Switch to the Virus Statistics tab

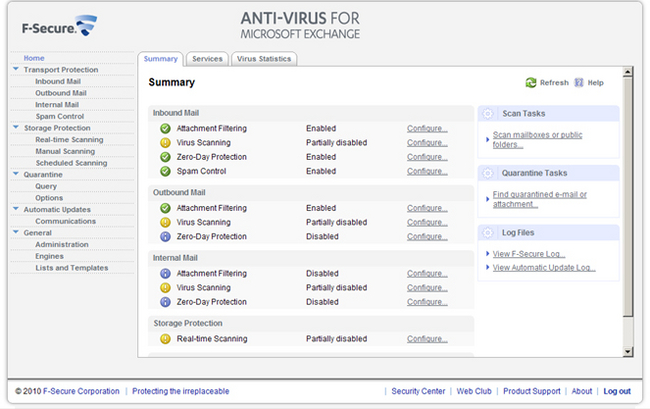point(264,59)
